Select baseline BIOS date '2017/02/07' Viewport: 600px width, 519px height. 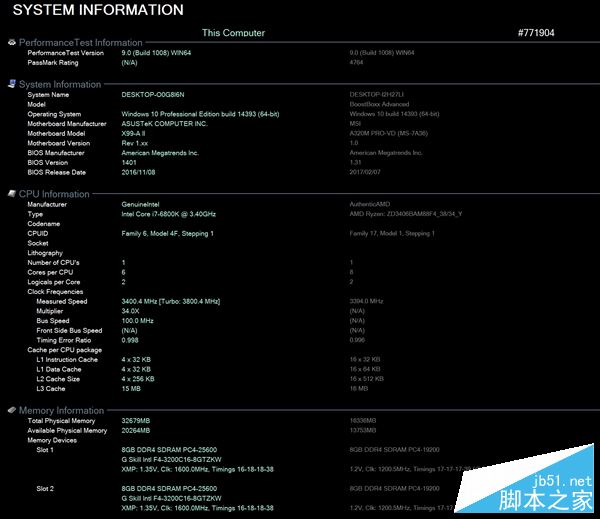pos(365,172)
